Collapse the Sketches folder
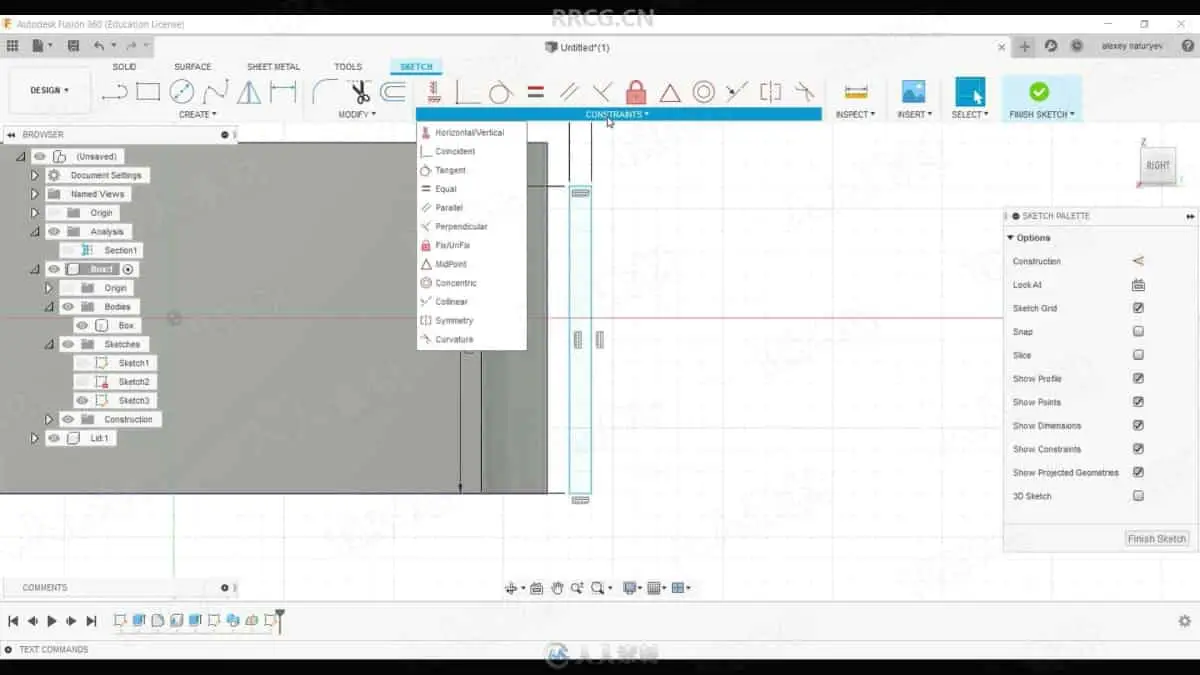 click(48, 344)
